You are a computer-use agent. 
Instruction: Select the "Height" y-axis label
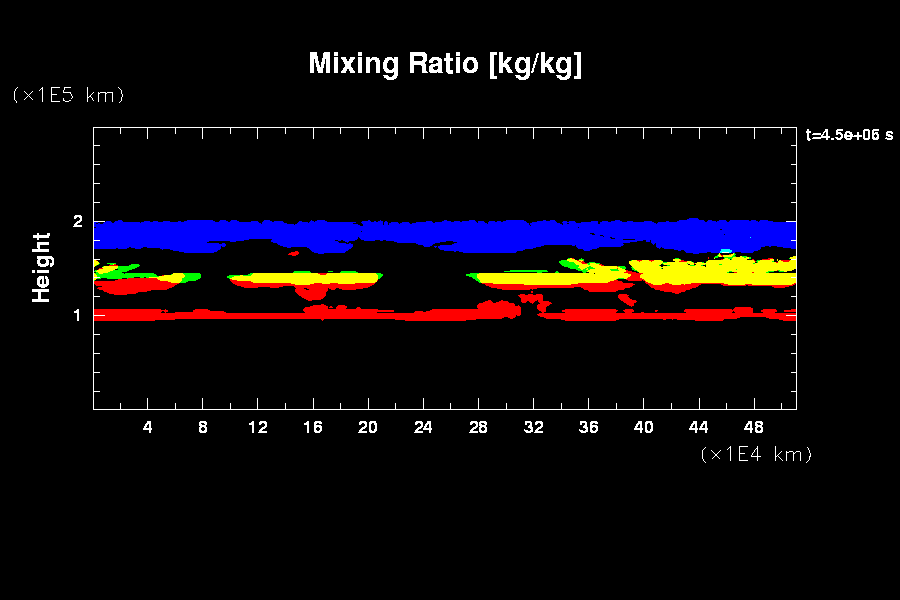[42, 267]
